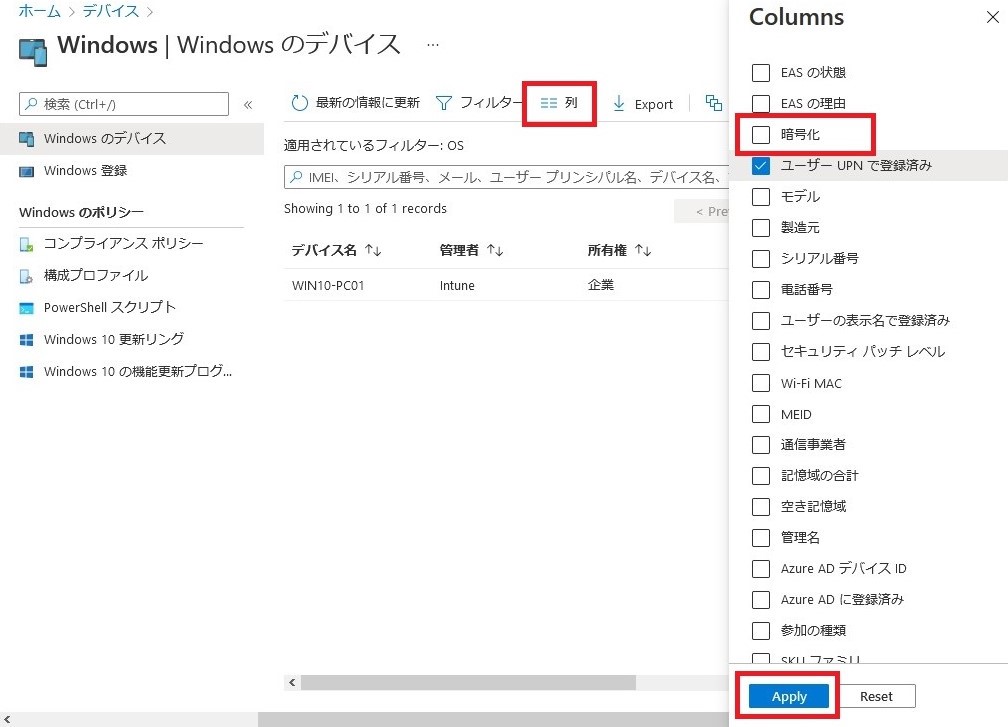Check the ユーザーの表示名で登録済み checkbox
Image resolution: width=1008 pixels, height=727 pixels.
(x=760, y=321)
